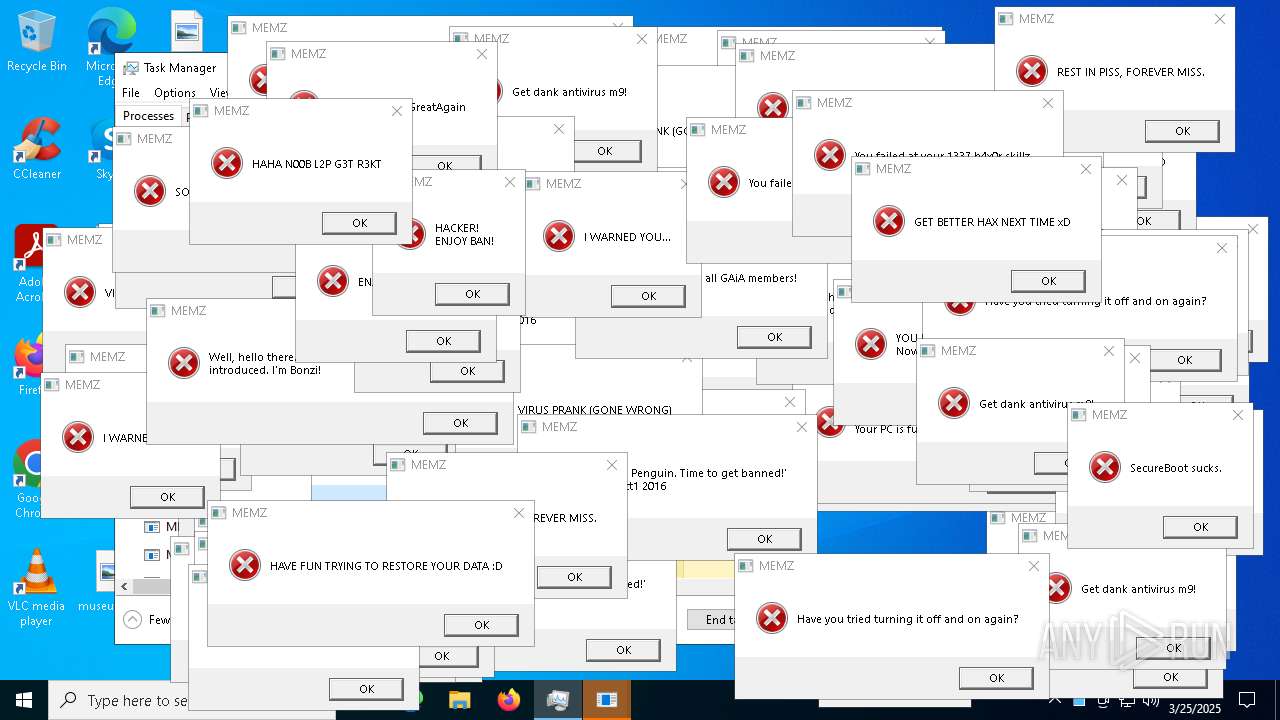Click OK in the Bonzi hello dialog

[460, 423]
